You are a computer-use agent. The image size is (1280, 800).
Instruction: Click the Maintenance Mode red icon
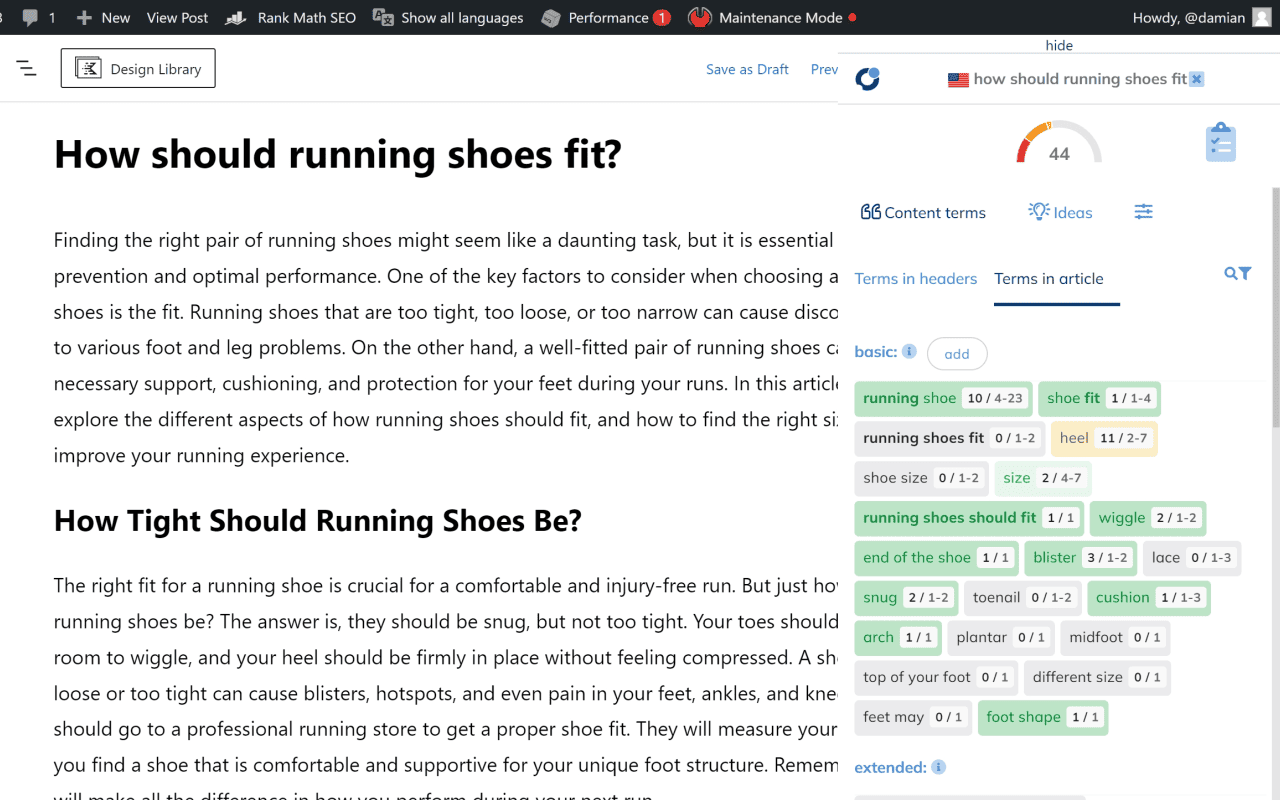tap(700, 17)
